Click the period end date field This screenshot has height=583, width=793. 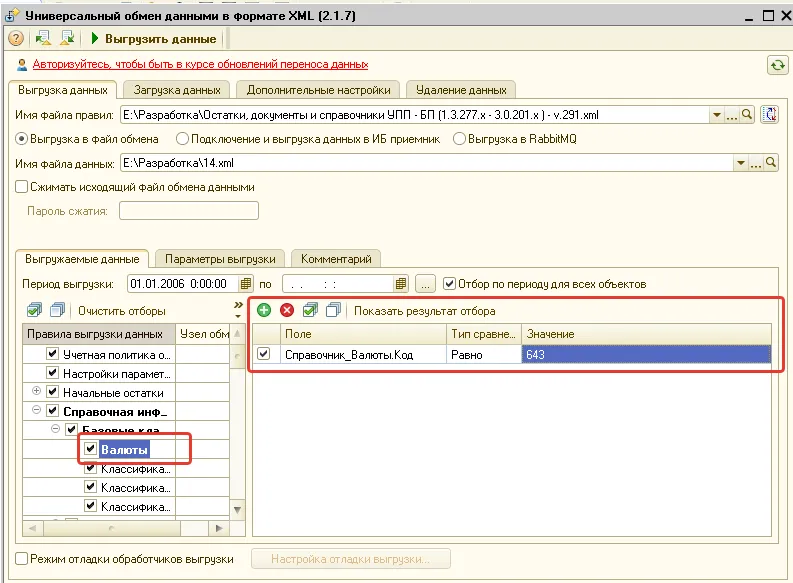click(x=338, y=284)
